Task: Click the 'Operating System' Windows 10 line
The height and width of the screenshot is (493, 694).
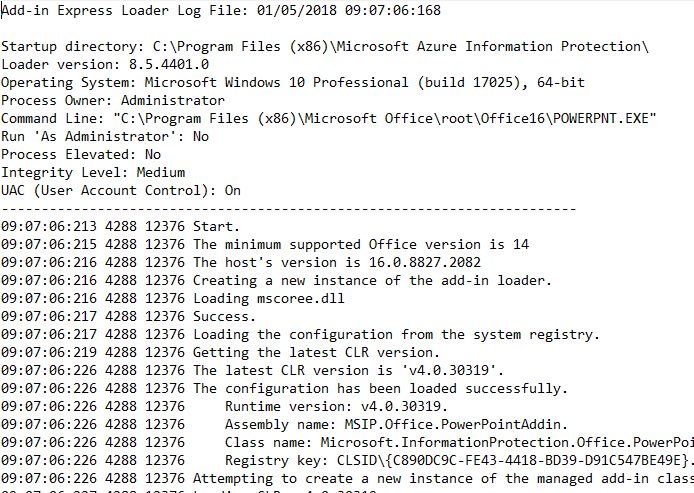Action: point(293,82)
